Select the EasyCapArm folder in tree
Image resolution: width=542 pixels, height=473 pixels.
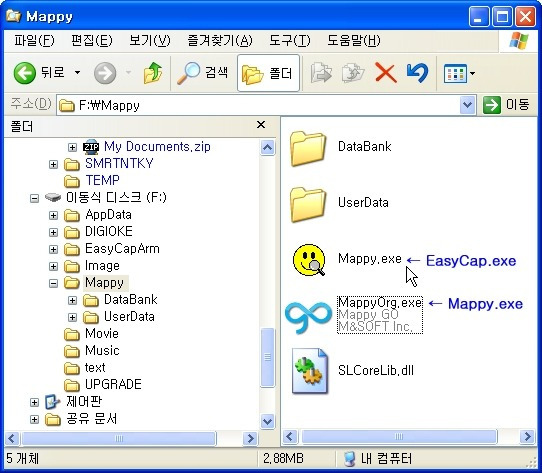coord(122,249)
